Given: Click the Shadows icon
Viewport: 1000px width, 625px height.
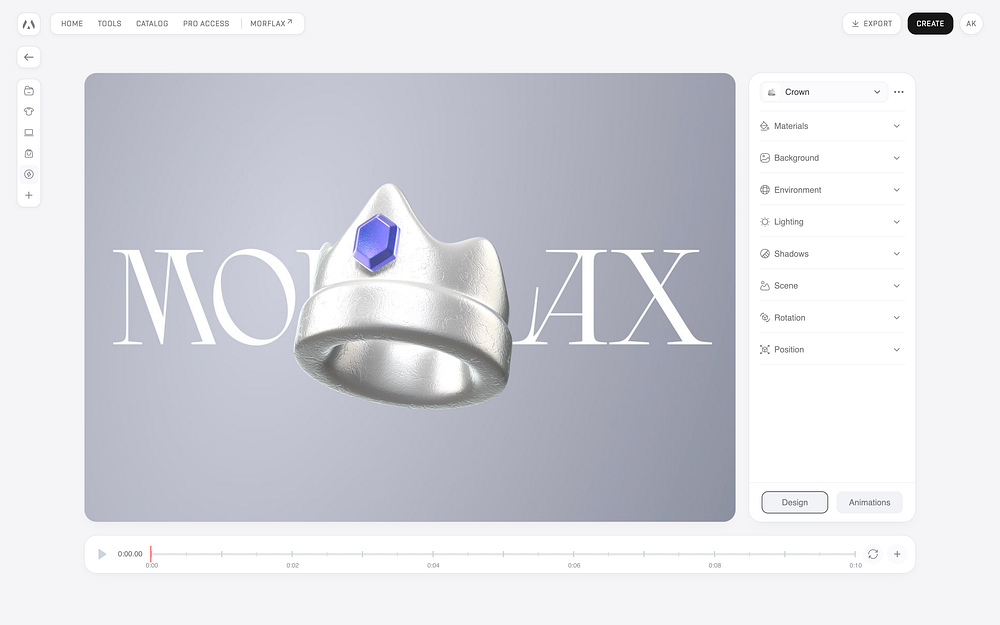Looking at the screenshot, I should pyautogui.click(x=765, y=254).
